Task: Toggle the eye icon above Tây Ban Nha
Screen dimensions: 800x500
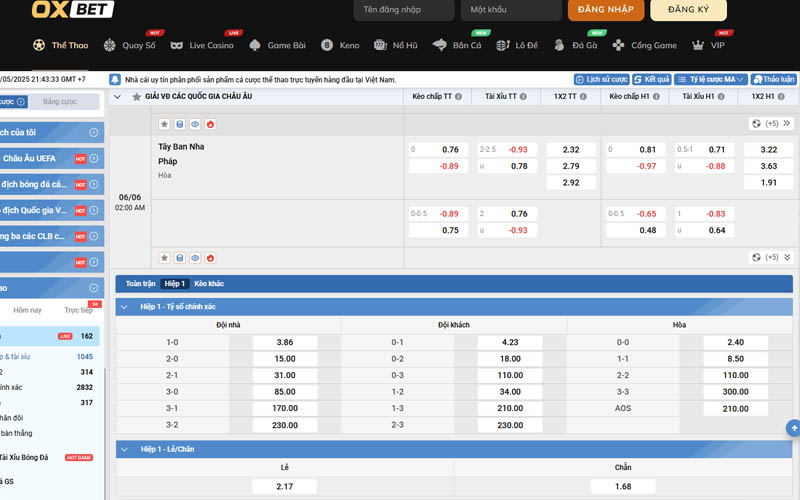Action: (195, 124)
